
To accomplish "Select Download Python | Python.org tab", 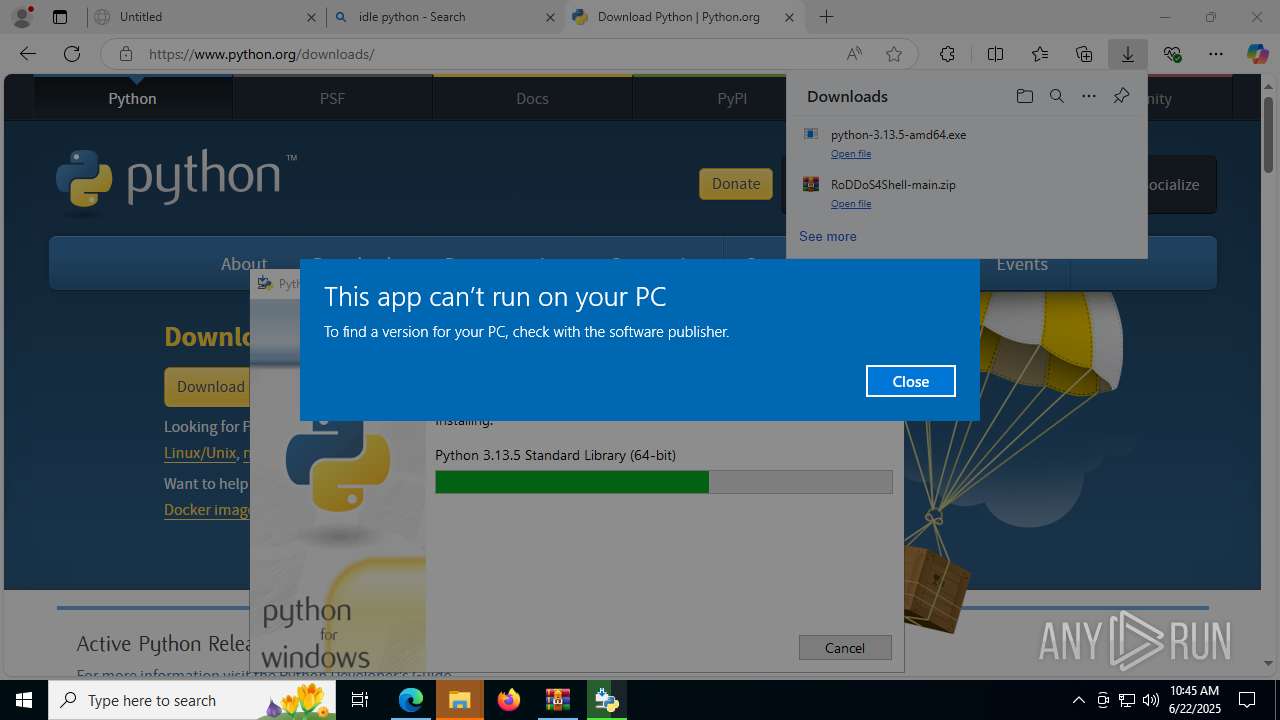I will [685, 17].
